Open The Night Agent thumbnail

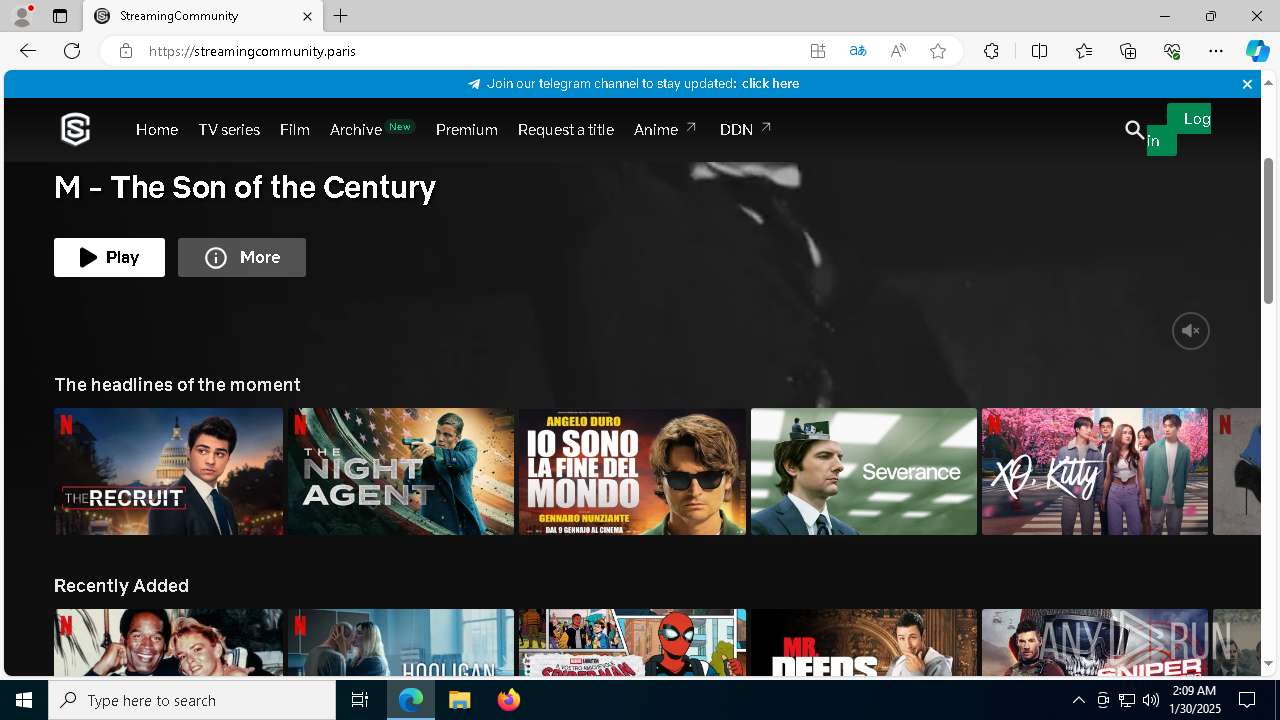pyautogui.click(x=401, y=471)
